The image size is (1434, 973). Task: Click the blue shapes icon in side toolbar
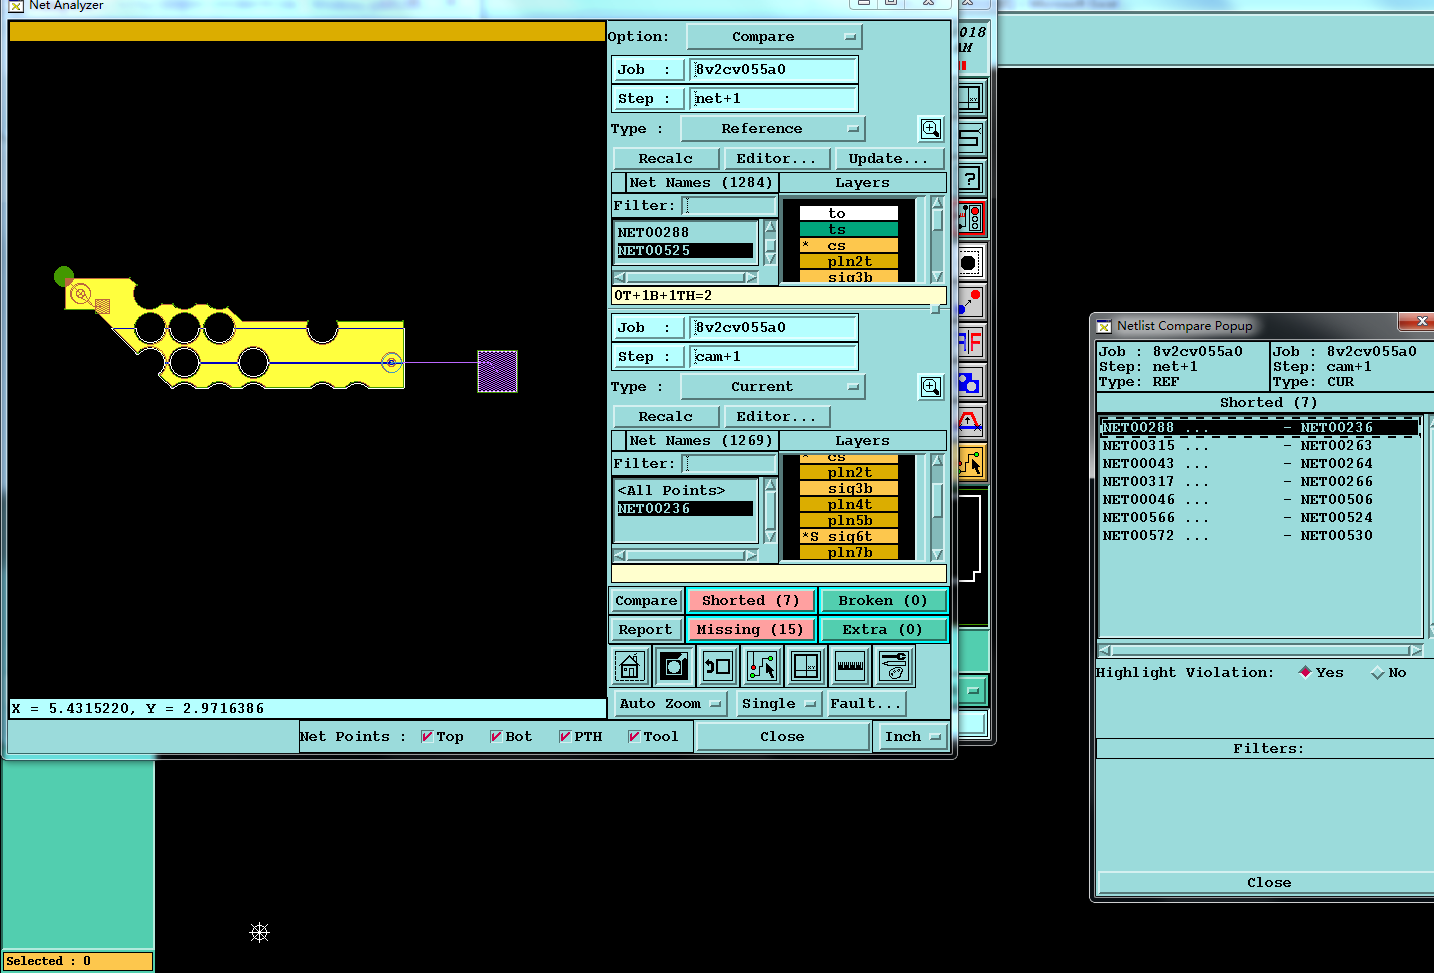[970, 382]
